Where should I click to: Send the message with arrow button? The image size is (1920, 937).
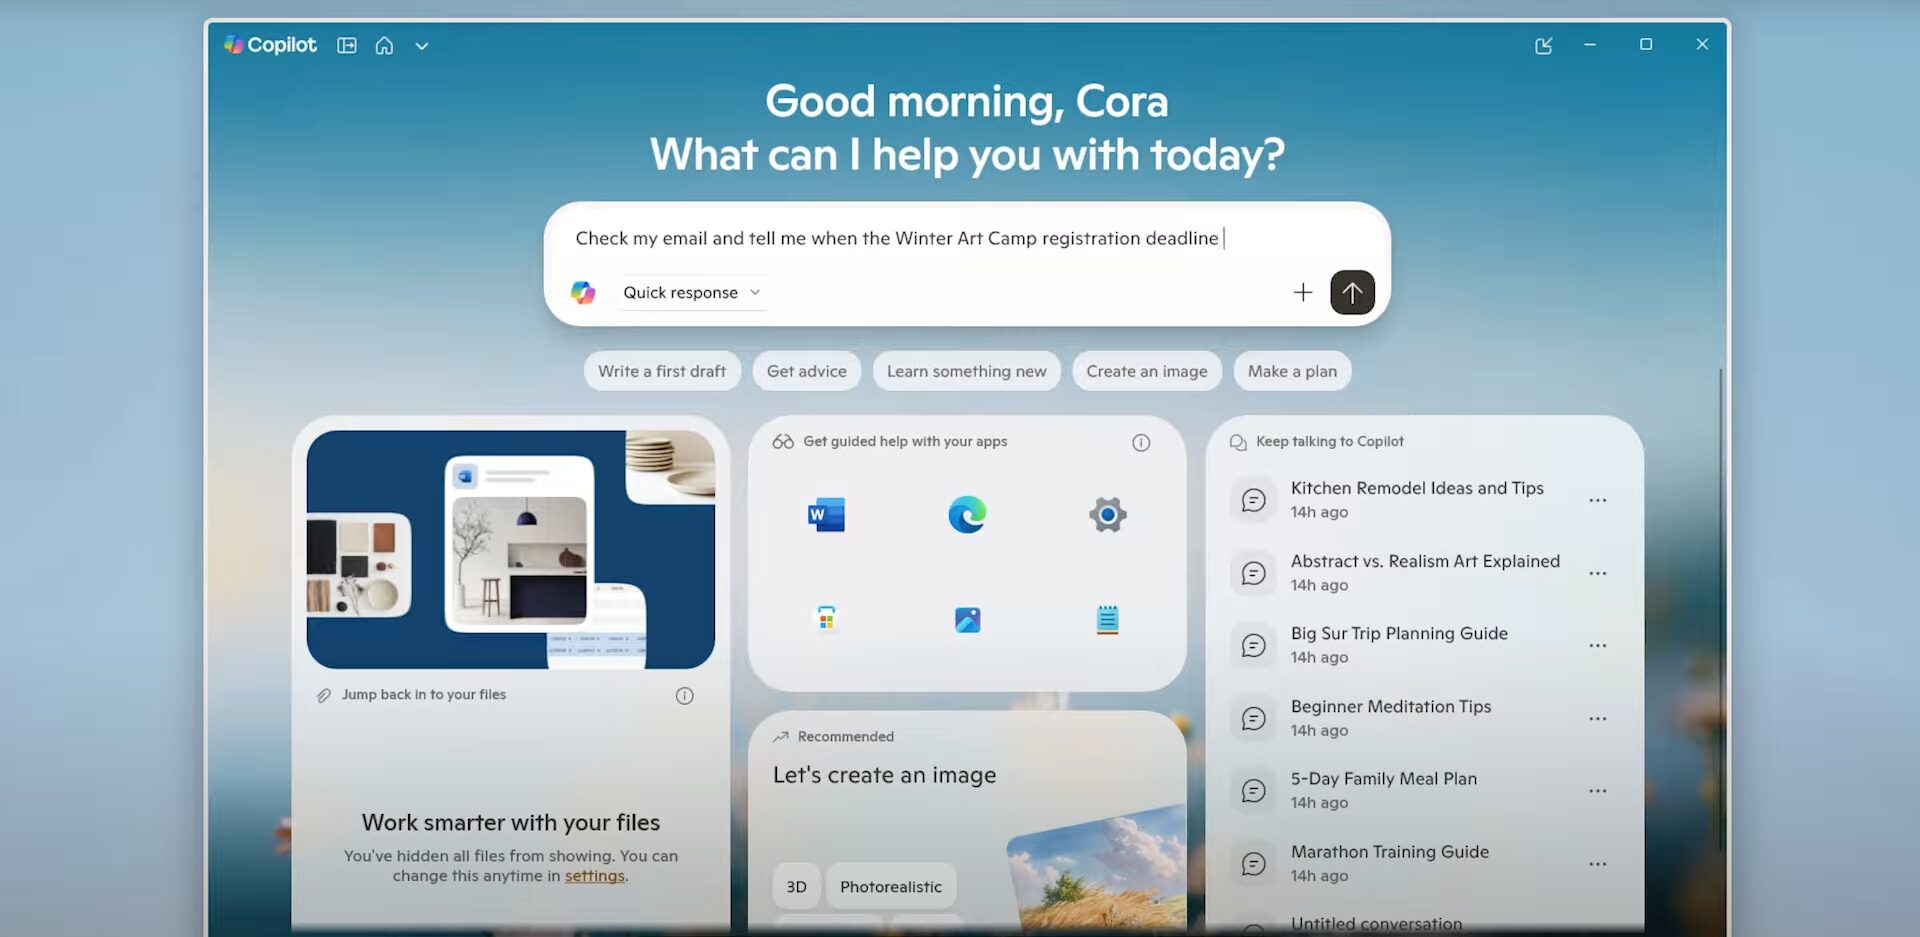(1352, 292)
